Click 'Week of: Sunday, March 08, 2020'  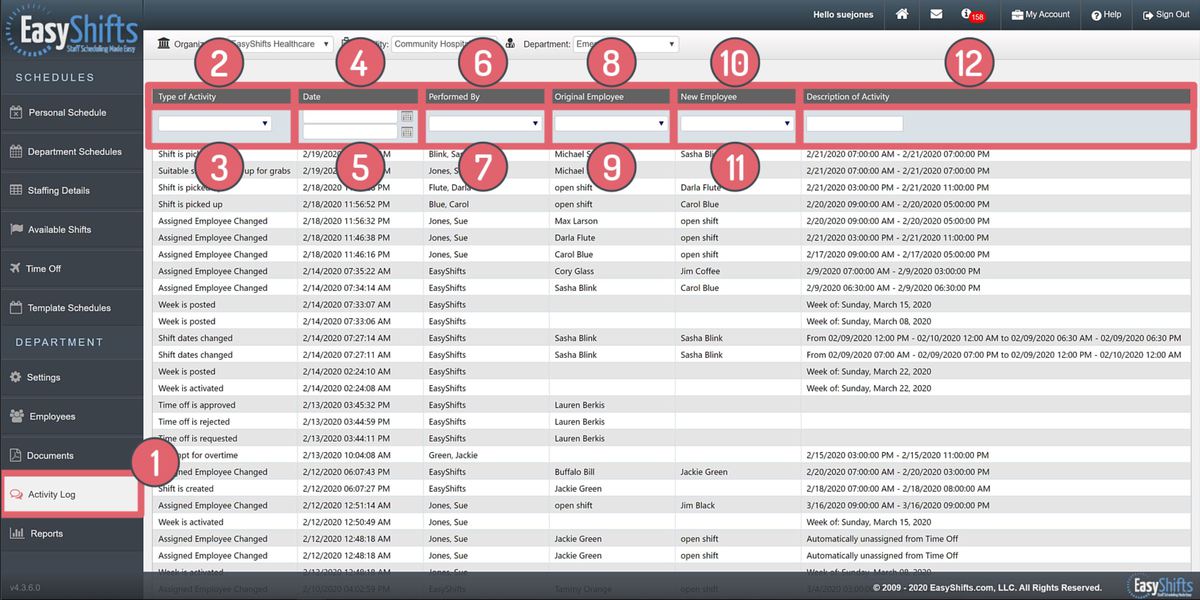[x=869, y=322]
